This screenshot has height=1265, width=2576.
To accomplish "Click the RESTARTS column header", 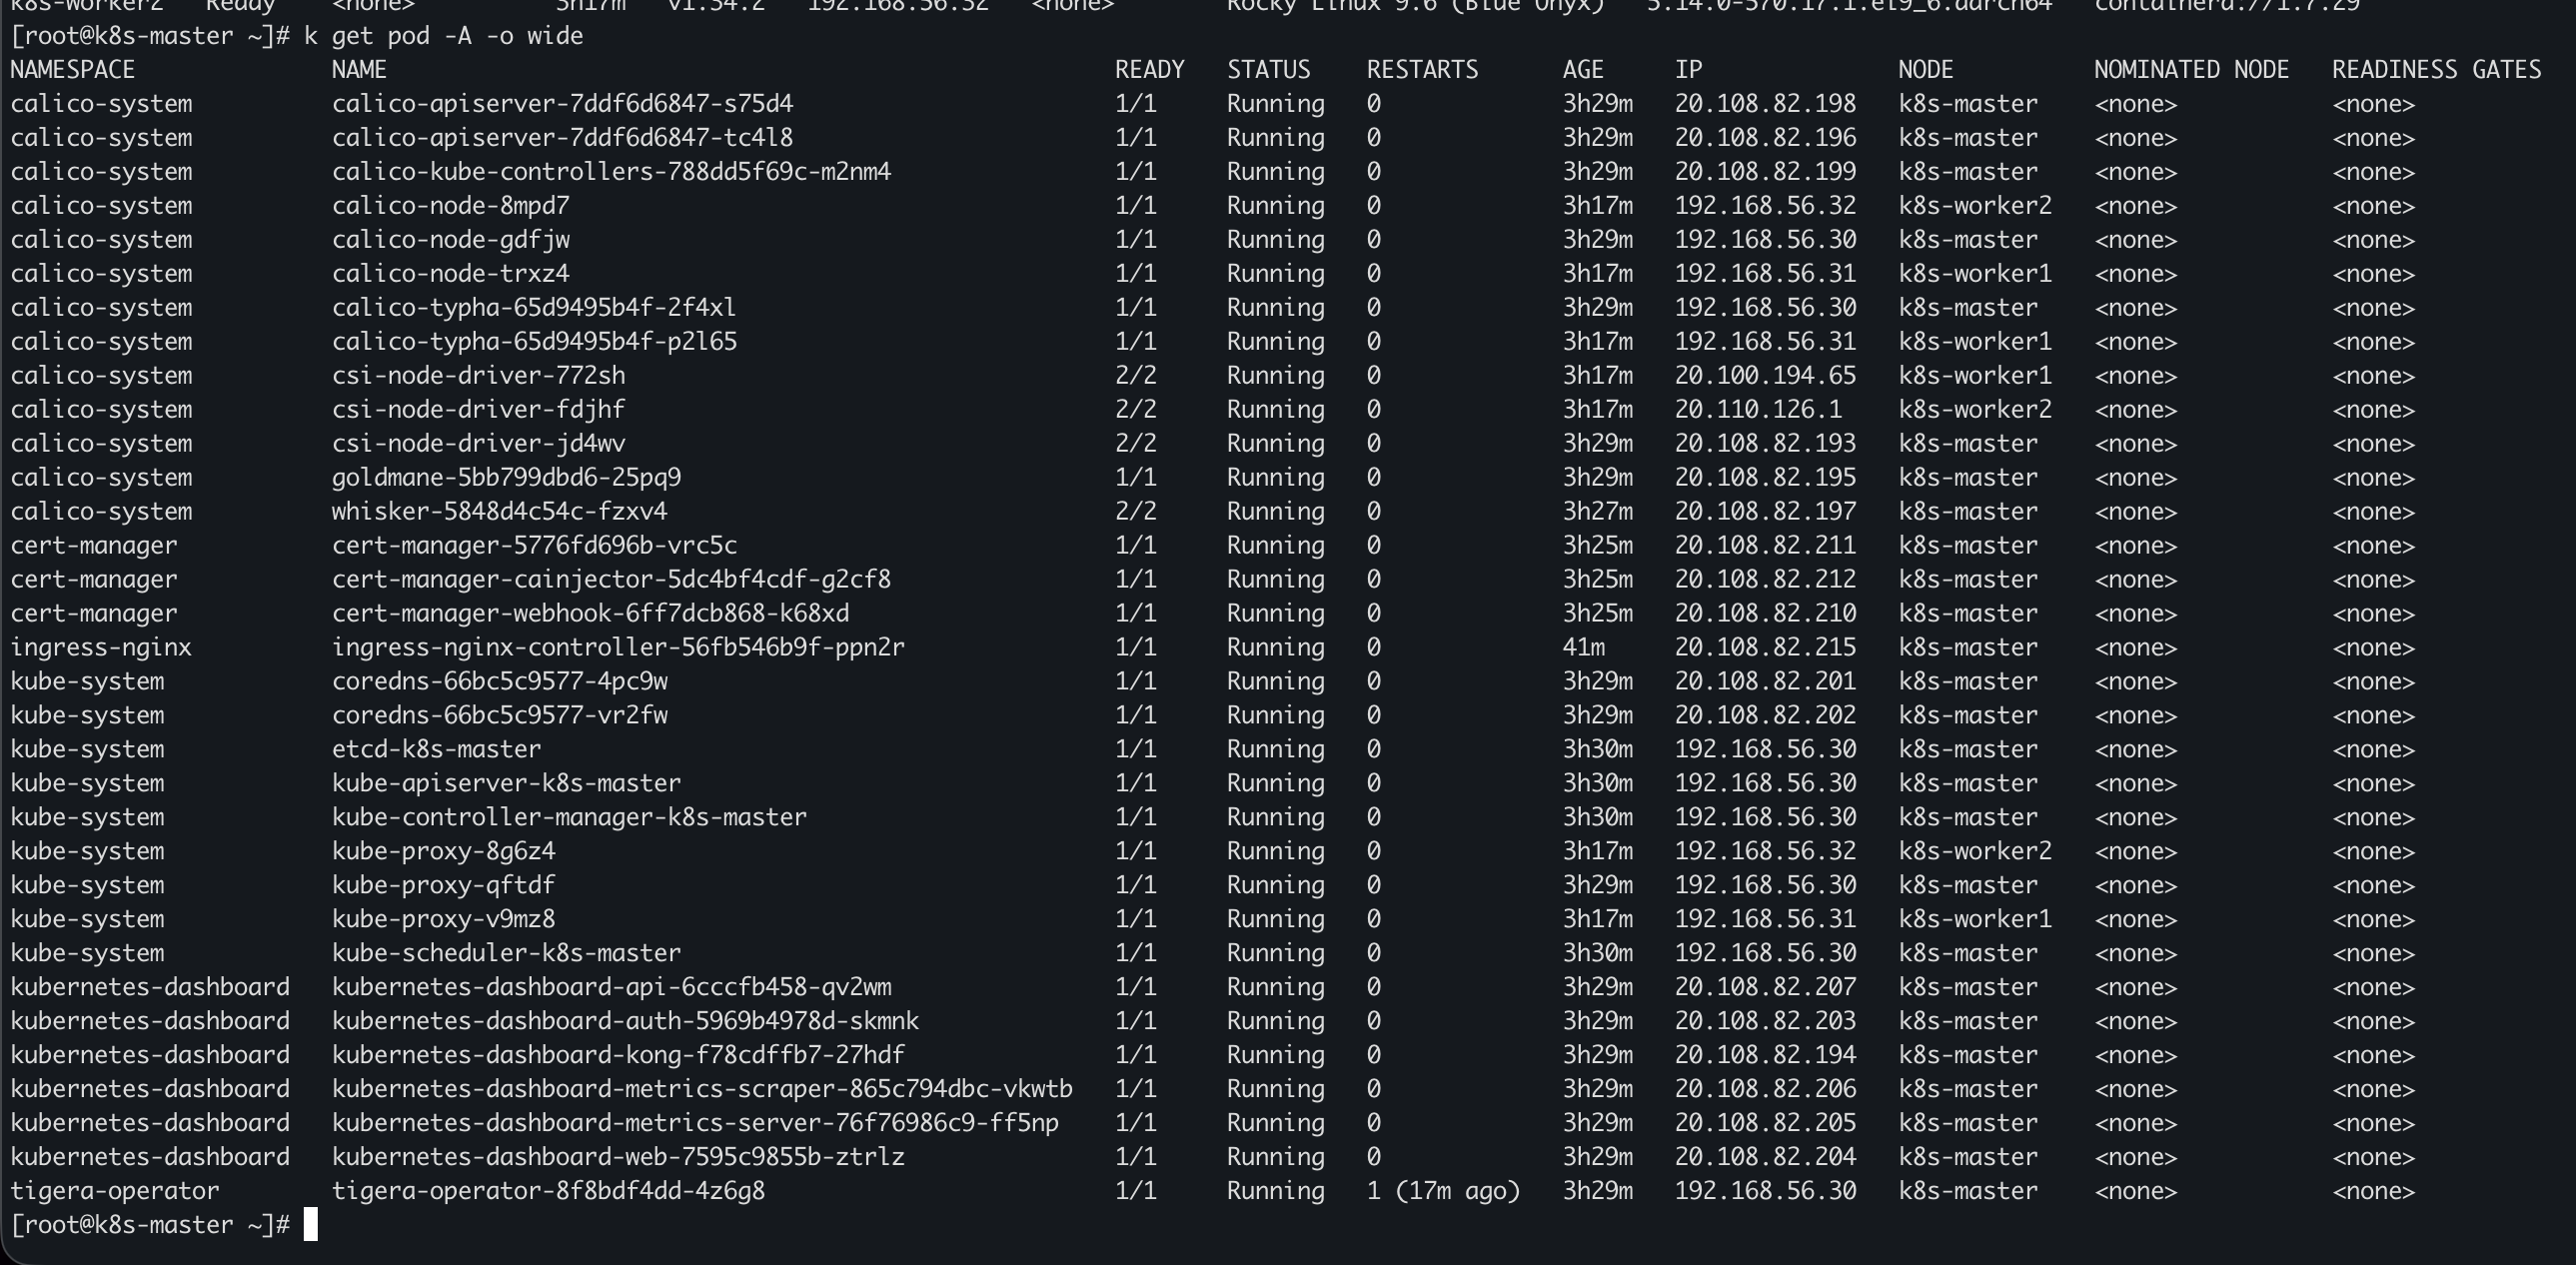I will pyautogui.click(x=1422, y=70).
